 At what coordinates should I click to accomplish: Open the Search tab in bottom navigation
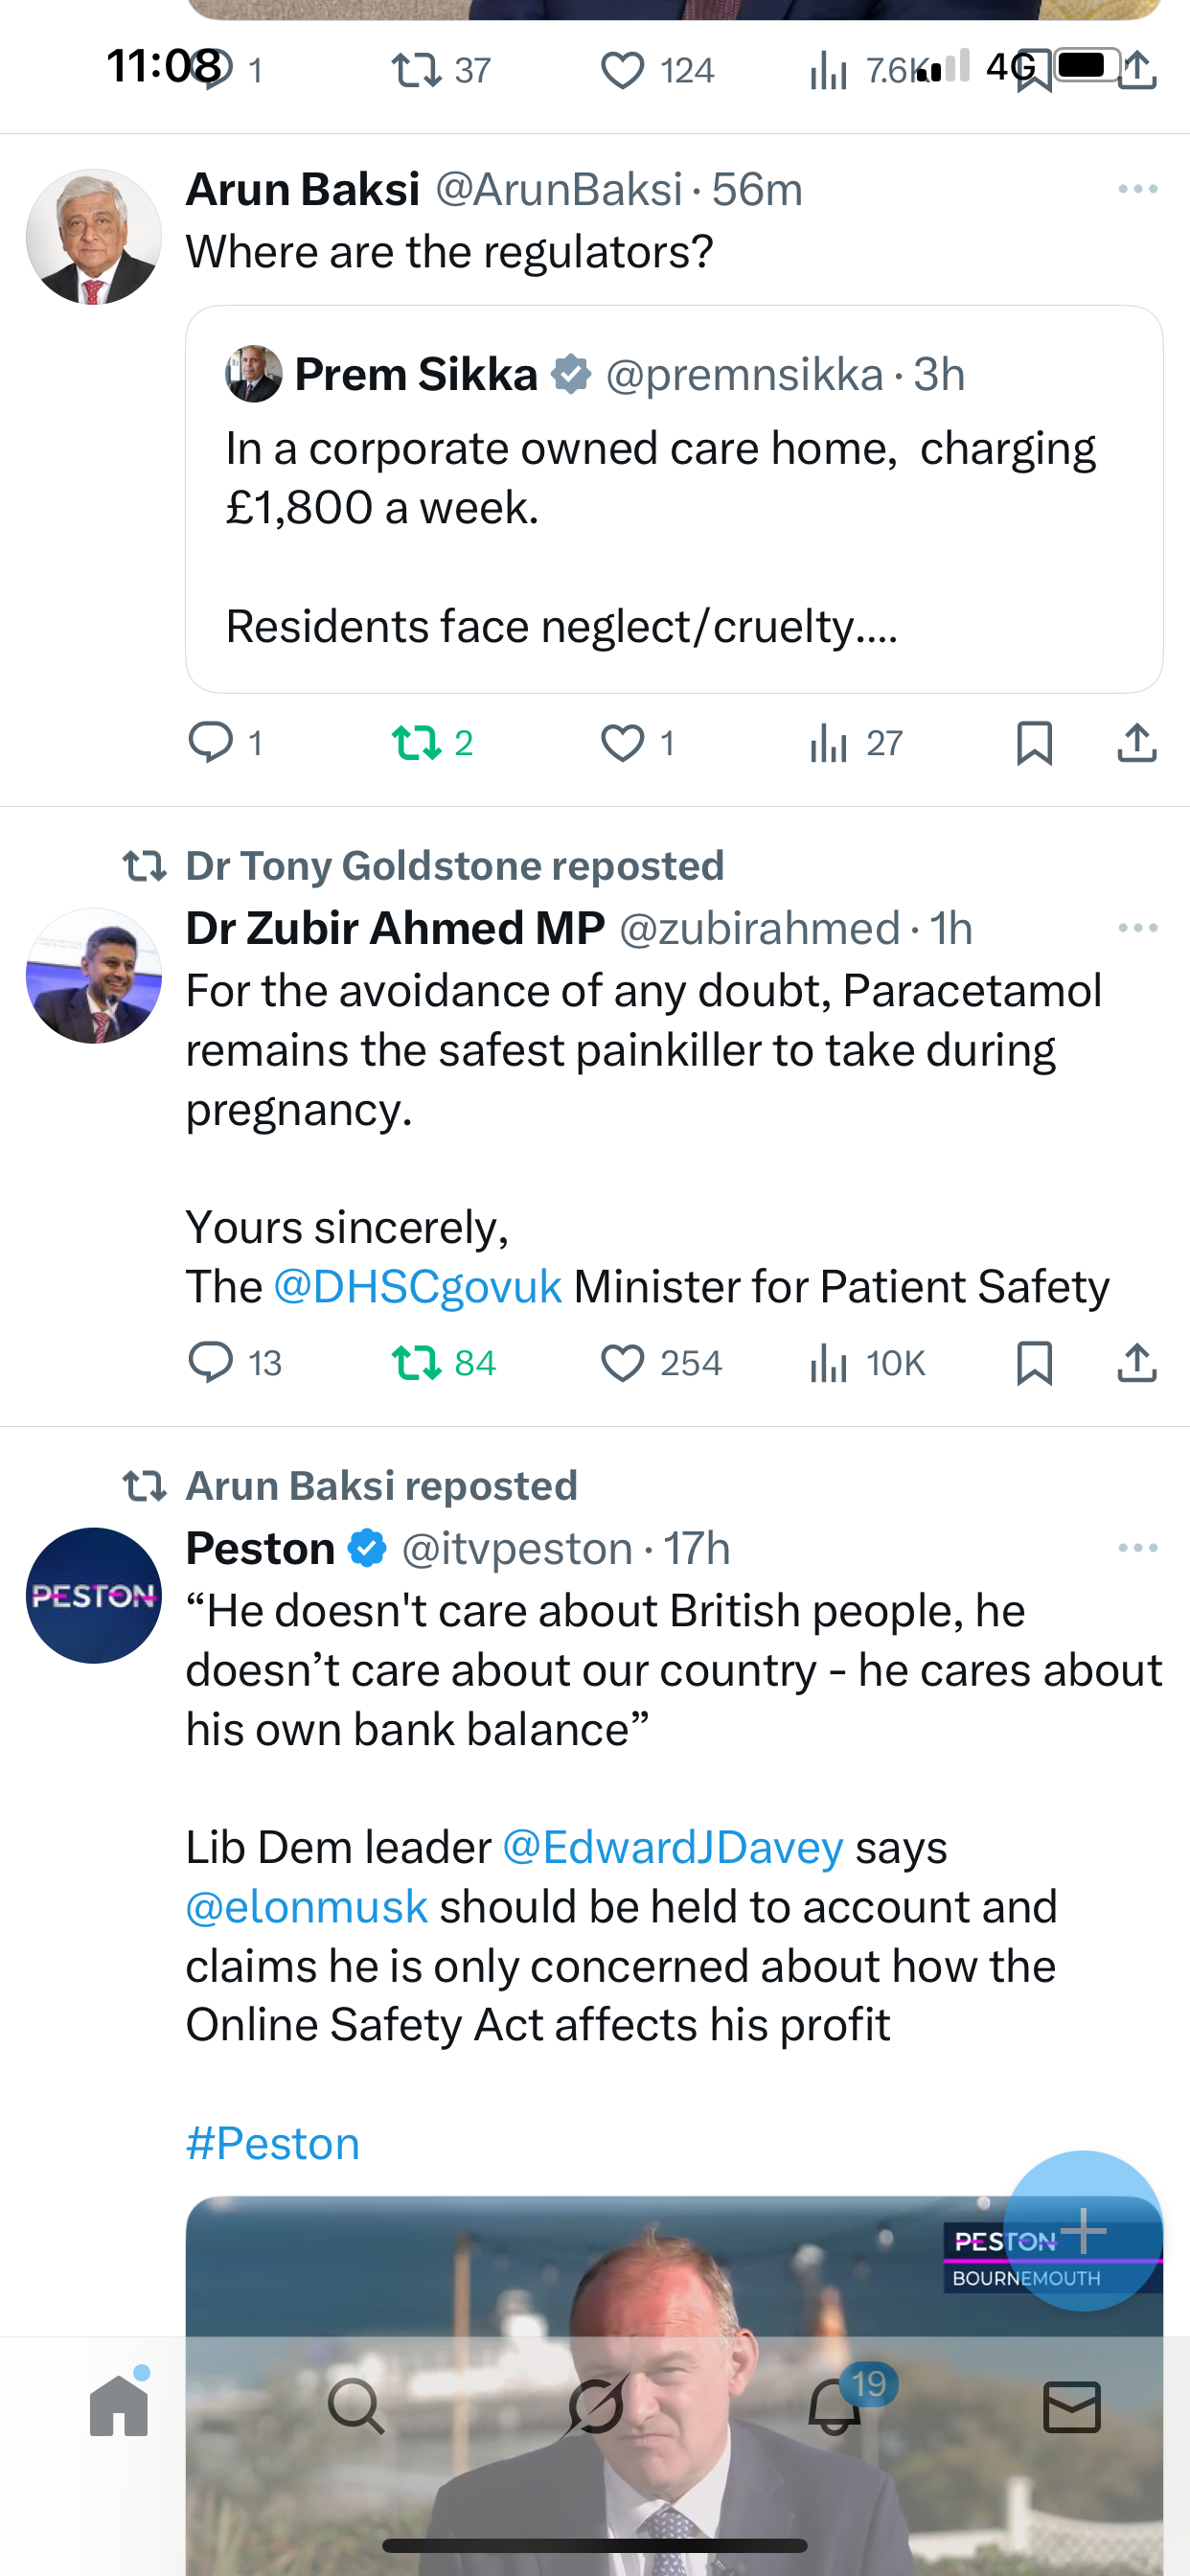click(x=356, y=2405)
